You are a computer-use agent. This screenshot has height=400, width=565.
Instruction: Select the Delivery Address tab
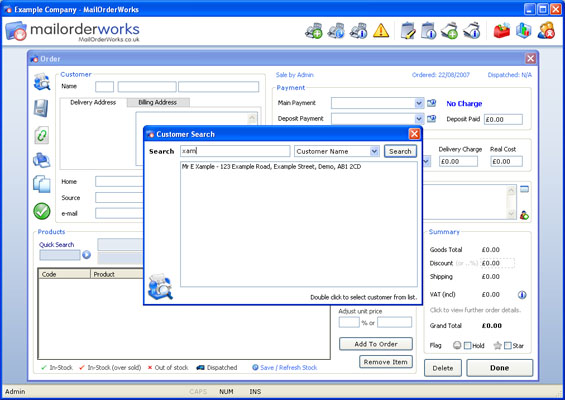coord(93,102)
